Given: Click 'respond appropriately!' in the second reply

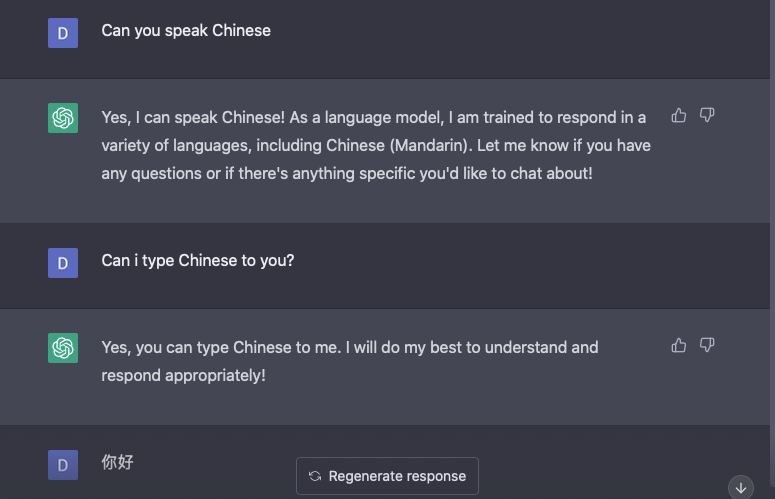Looking at the screenshot, I should point(184,376).
